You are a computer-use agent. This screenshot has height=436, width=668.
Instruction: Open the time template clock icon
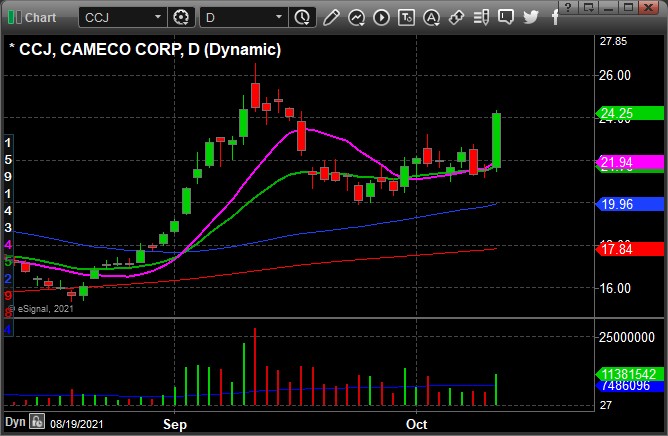click(302, 17)
